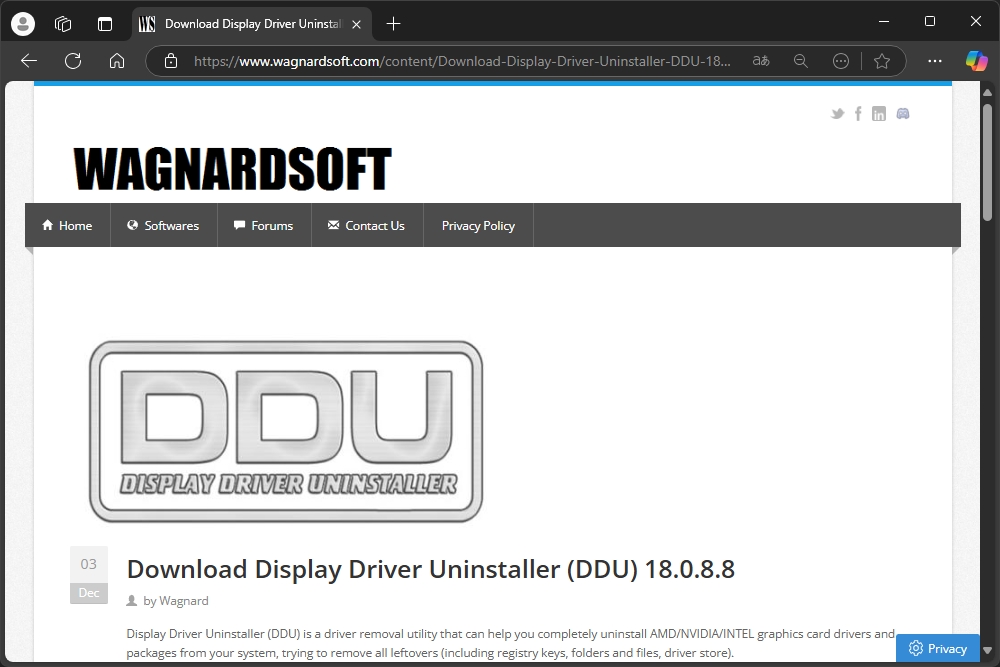Open the Contact Us page

(367, 226)
